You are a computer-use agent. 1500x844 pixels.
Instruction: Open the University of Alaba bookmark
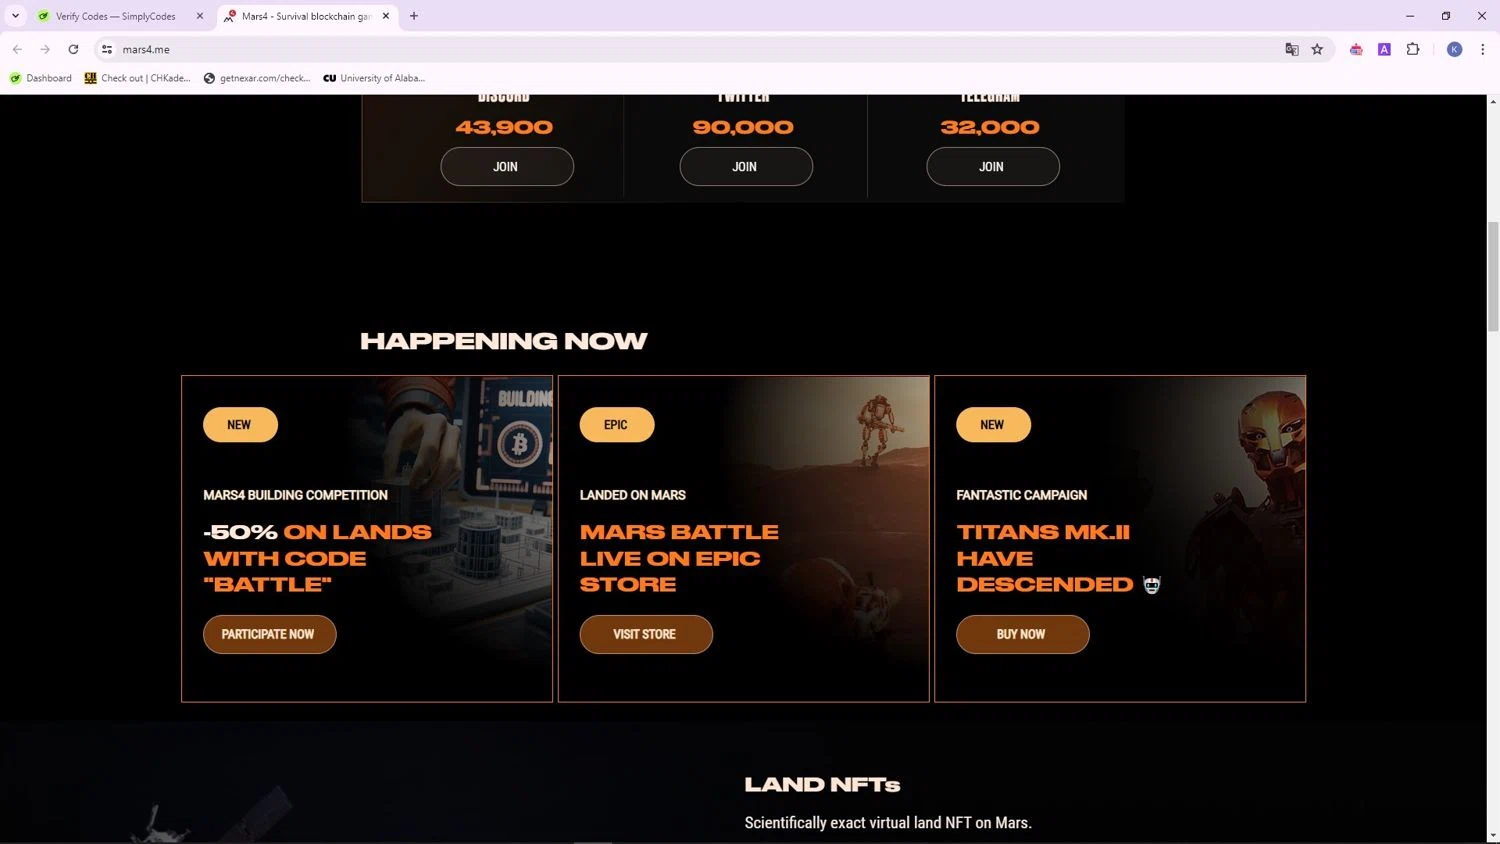[374, 78]
